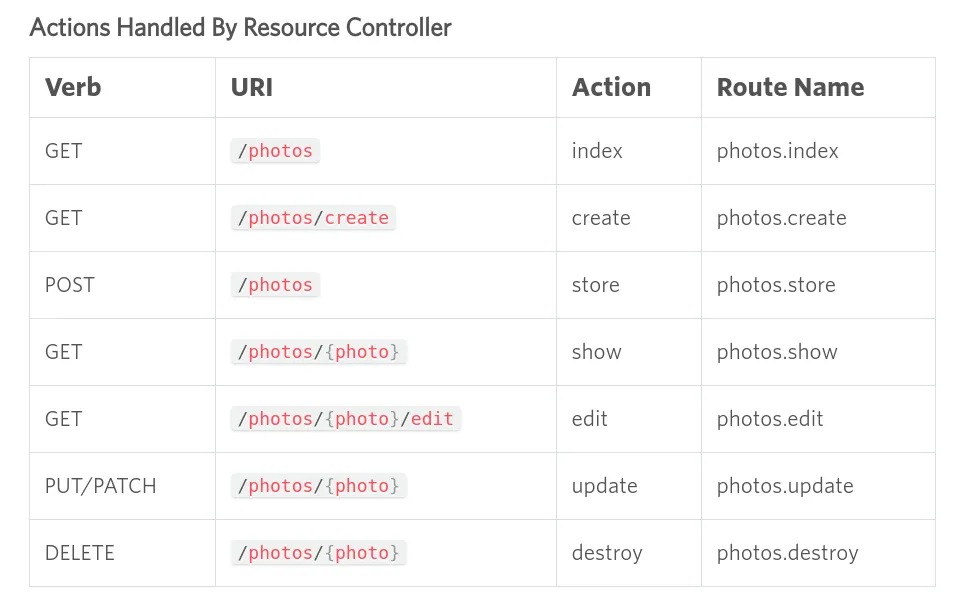Click the /photos/create URI code

coord(313,218)
